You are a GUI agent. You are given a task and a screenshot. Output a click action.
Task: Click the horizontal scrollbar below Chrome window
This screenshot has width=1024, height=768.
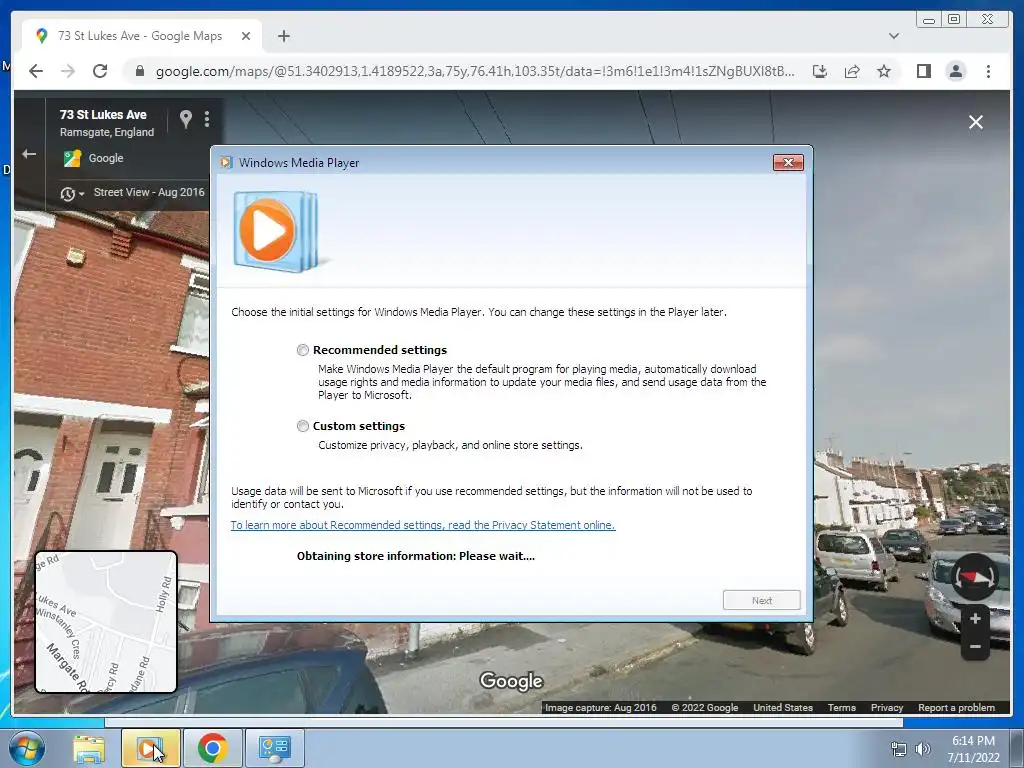[x=504, y=722]
